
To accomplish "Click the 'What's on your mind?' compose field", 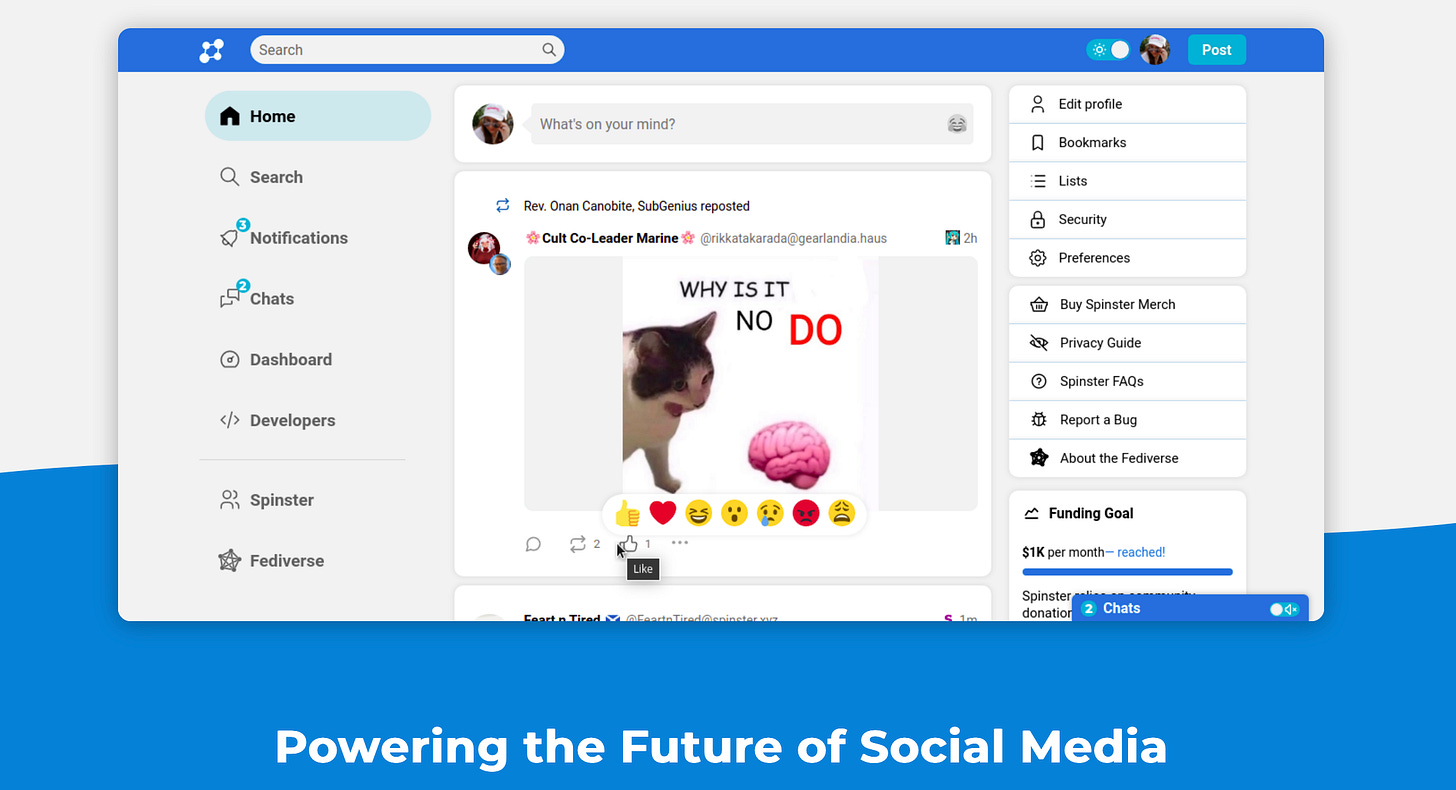I will [x=751, y=124].
